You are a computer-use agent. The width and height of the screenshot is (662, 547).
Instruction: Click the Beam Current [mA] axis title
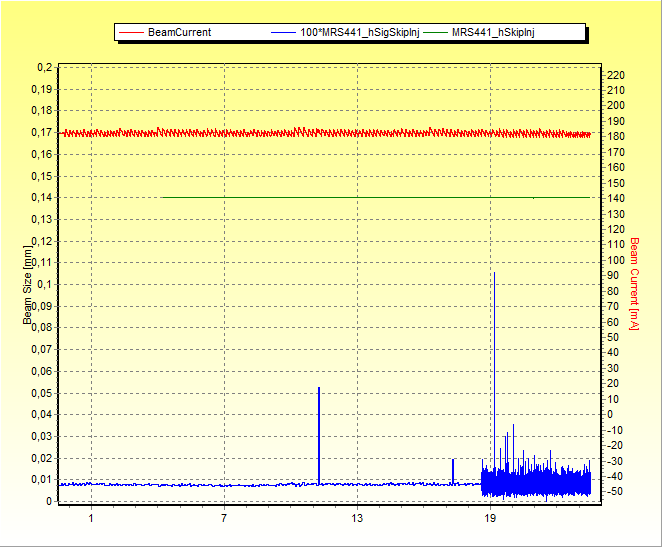[633, 283]
